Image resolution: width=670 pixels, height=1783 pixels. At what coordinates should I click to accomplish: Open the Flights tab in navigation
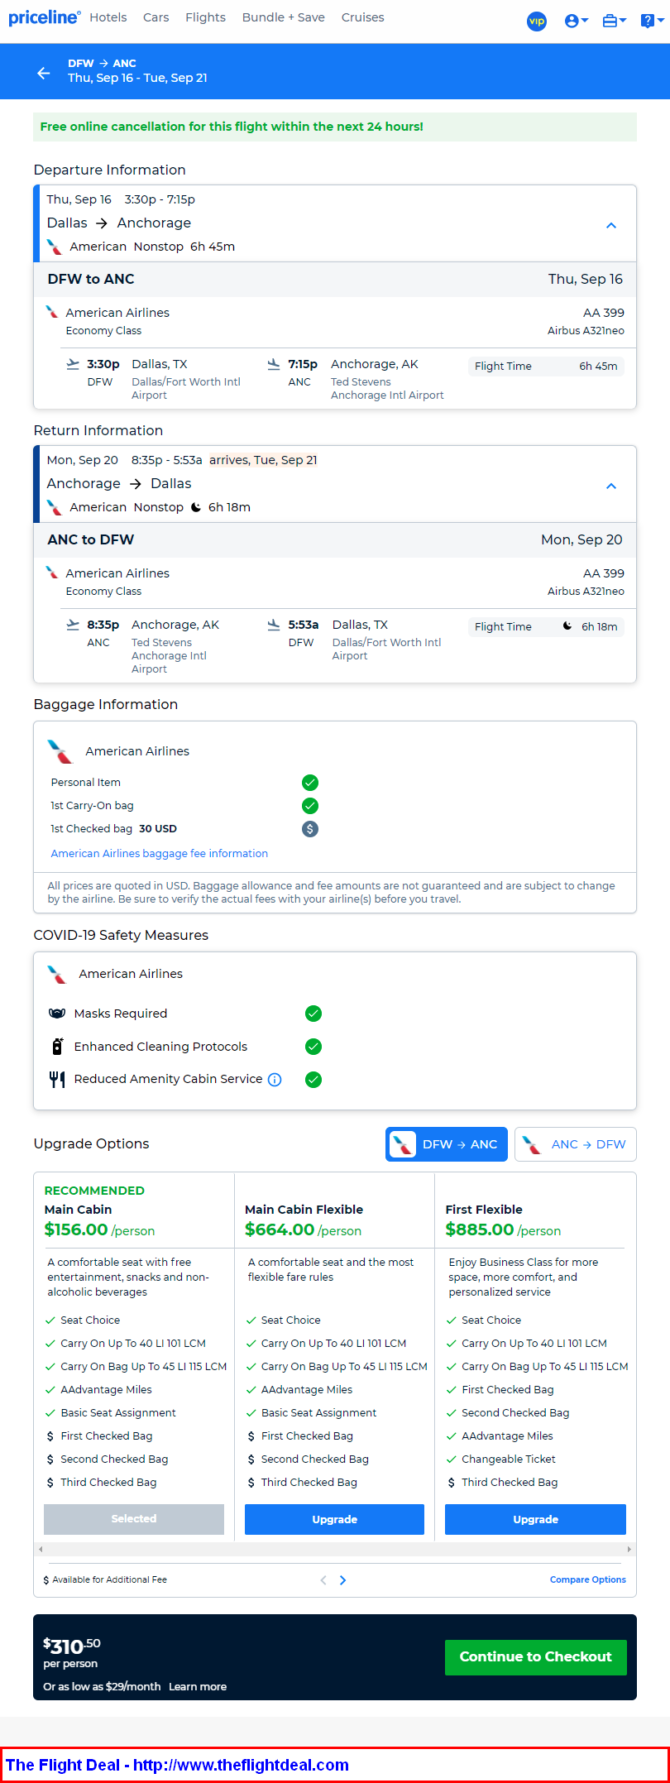(x=205, y=17)
